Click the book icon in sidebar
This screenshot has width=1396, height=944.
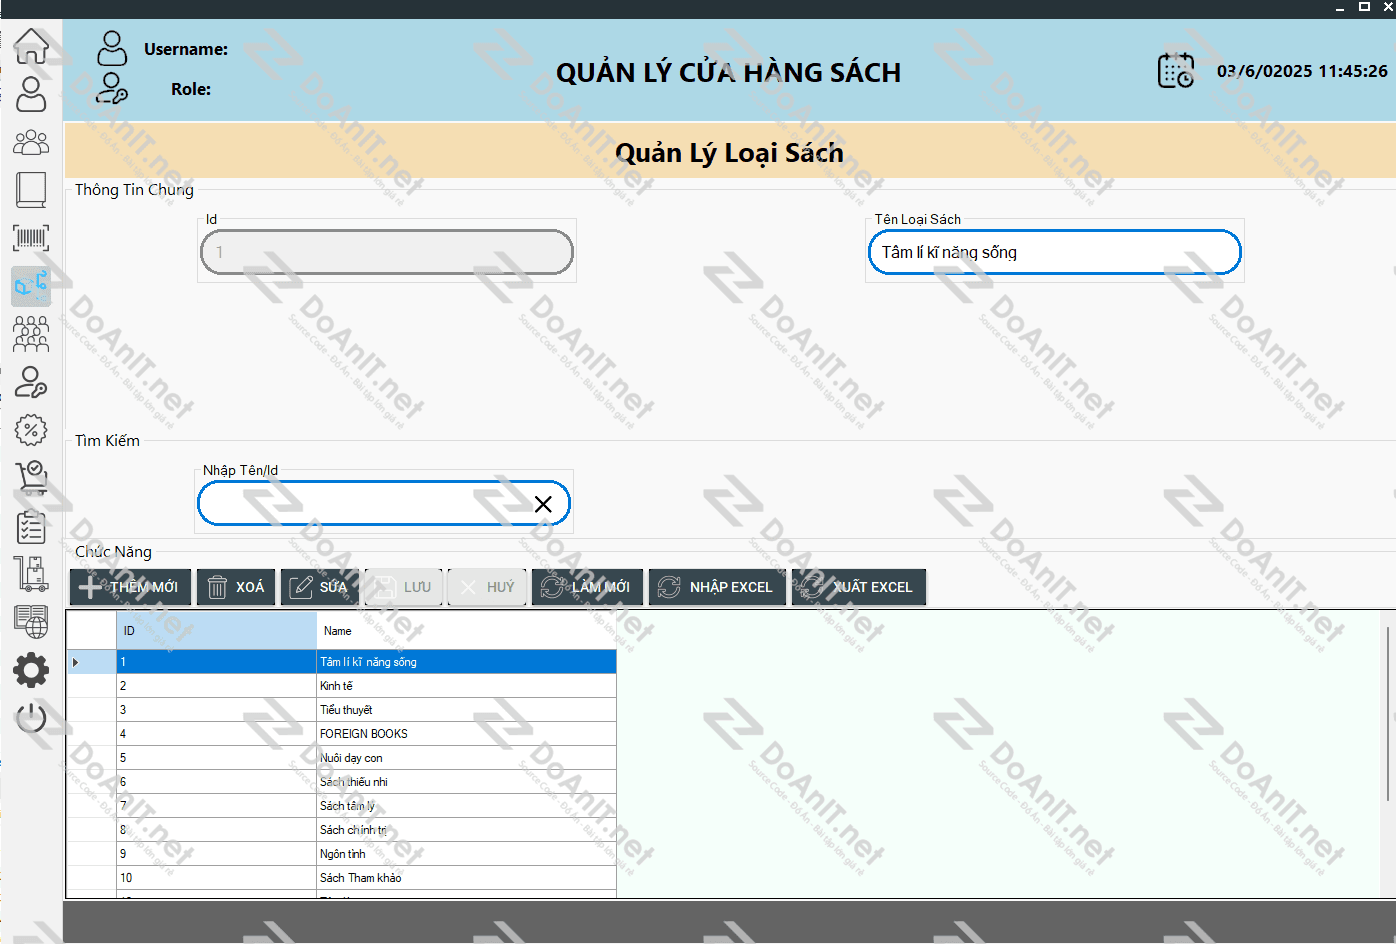pyautogui.click(x=31, y=190)
